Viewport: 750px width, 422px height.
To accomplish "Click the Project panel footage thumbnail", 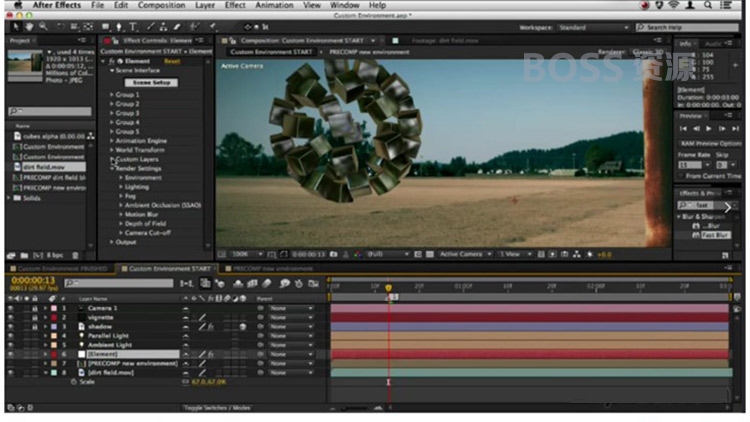I will coord(25,65).
